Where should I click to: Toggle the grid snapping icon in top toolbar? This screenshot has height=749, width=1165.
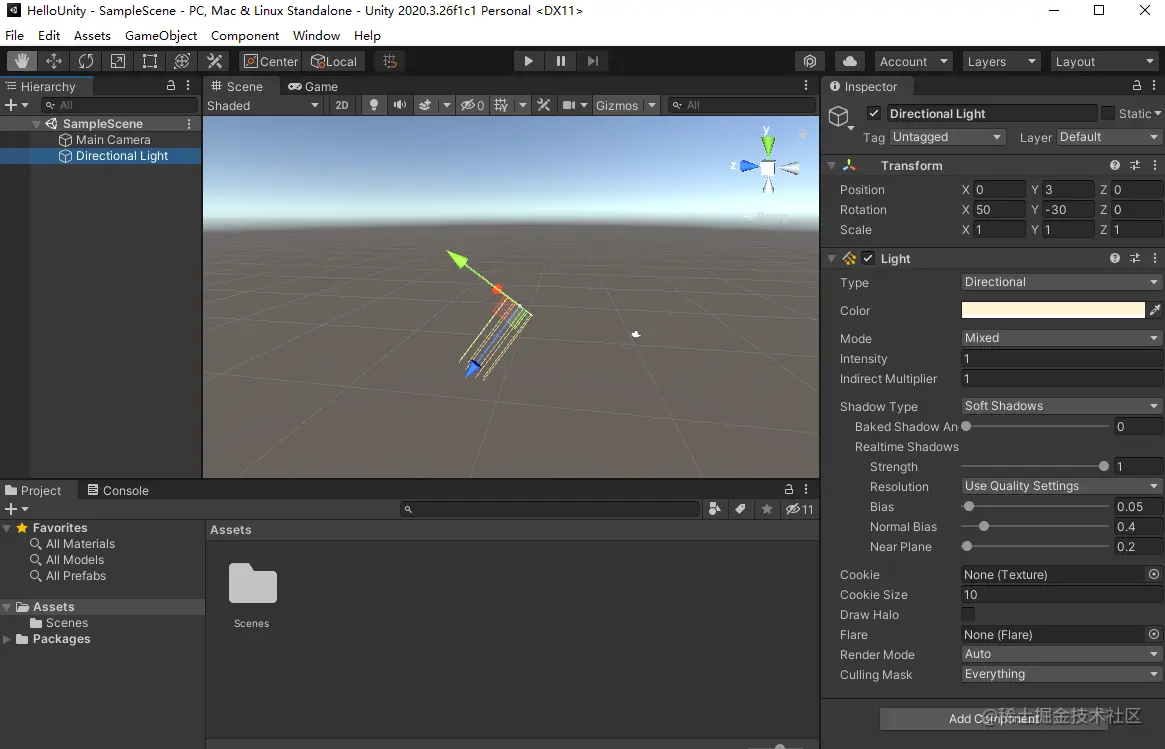tap(389, 61)
